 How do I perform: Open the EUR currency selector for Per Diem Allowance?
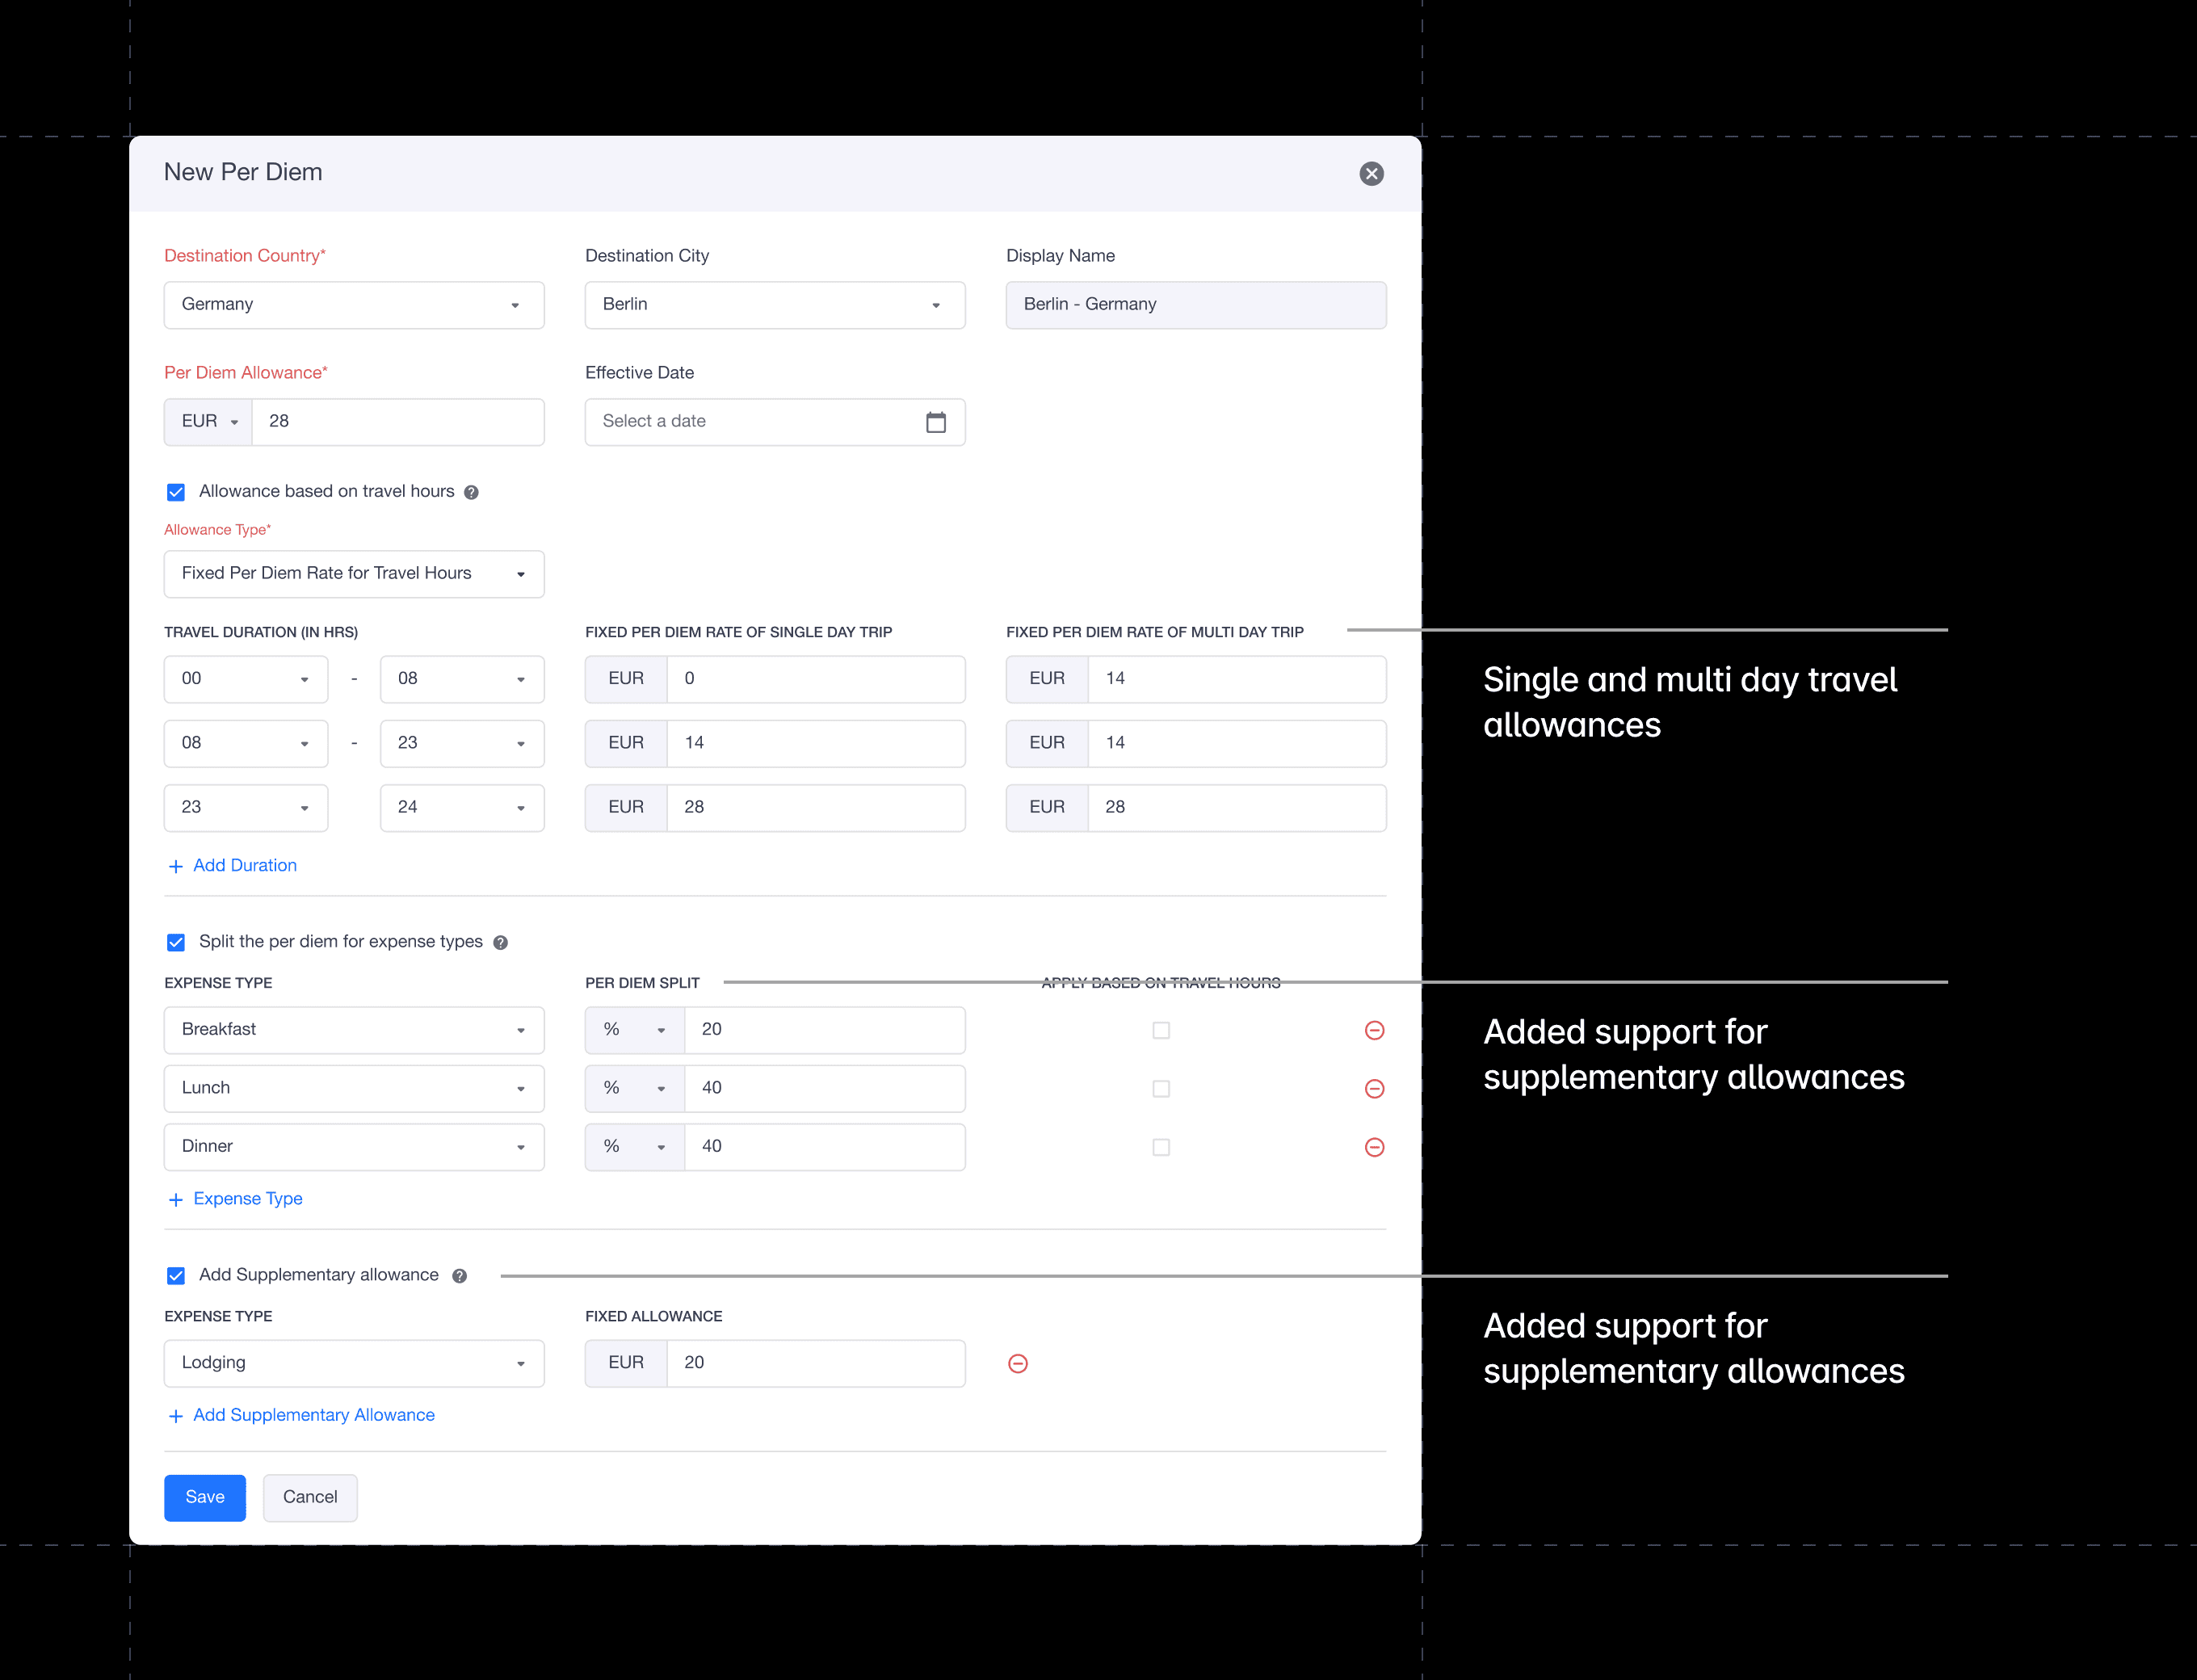[x=208, y=422]
